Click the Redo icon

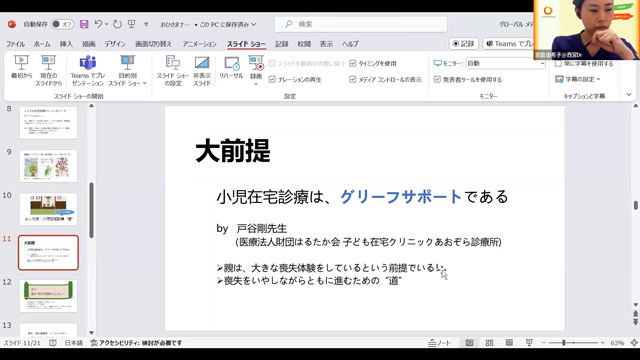coord(118,24)
